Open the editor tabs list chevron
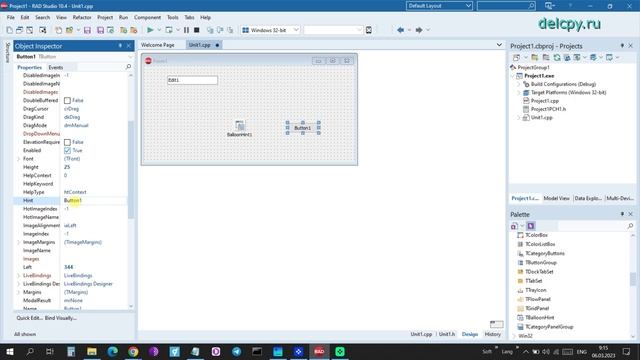Image resolution: width=640 pixels, height=360 pixels. pyautogui.click(x=499, y=45)
